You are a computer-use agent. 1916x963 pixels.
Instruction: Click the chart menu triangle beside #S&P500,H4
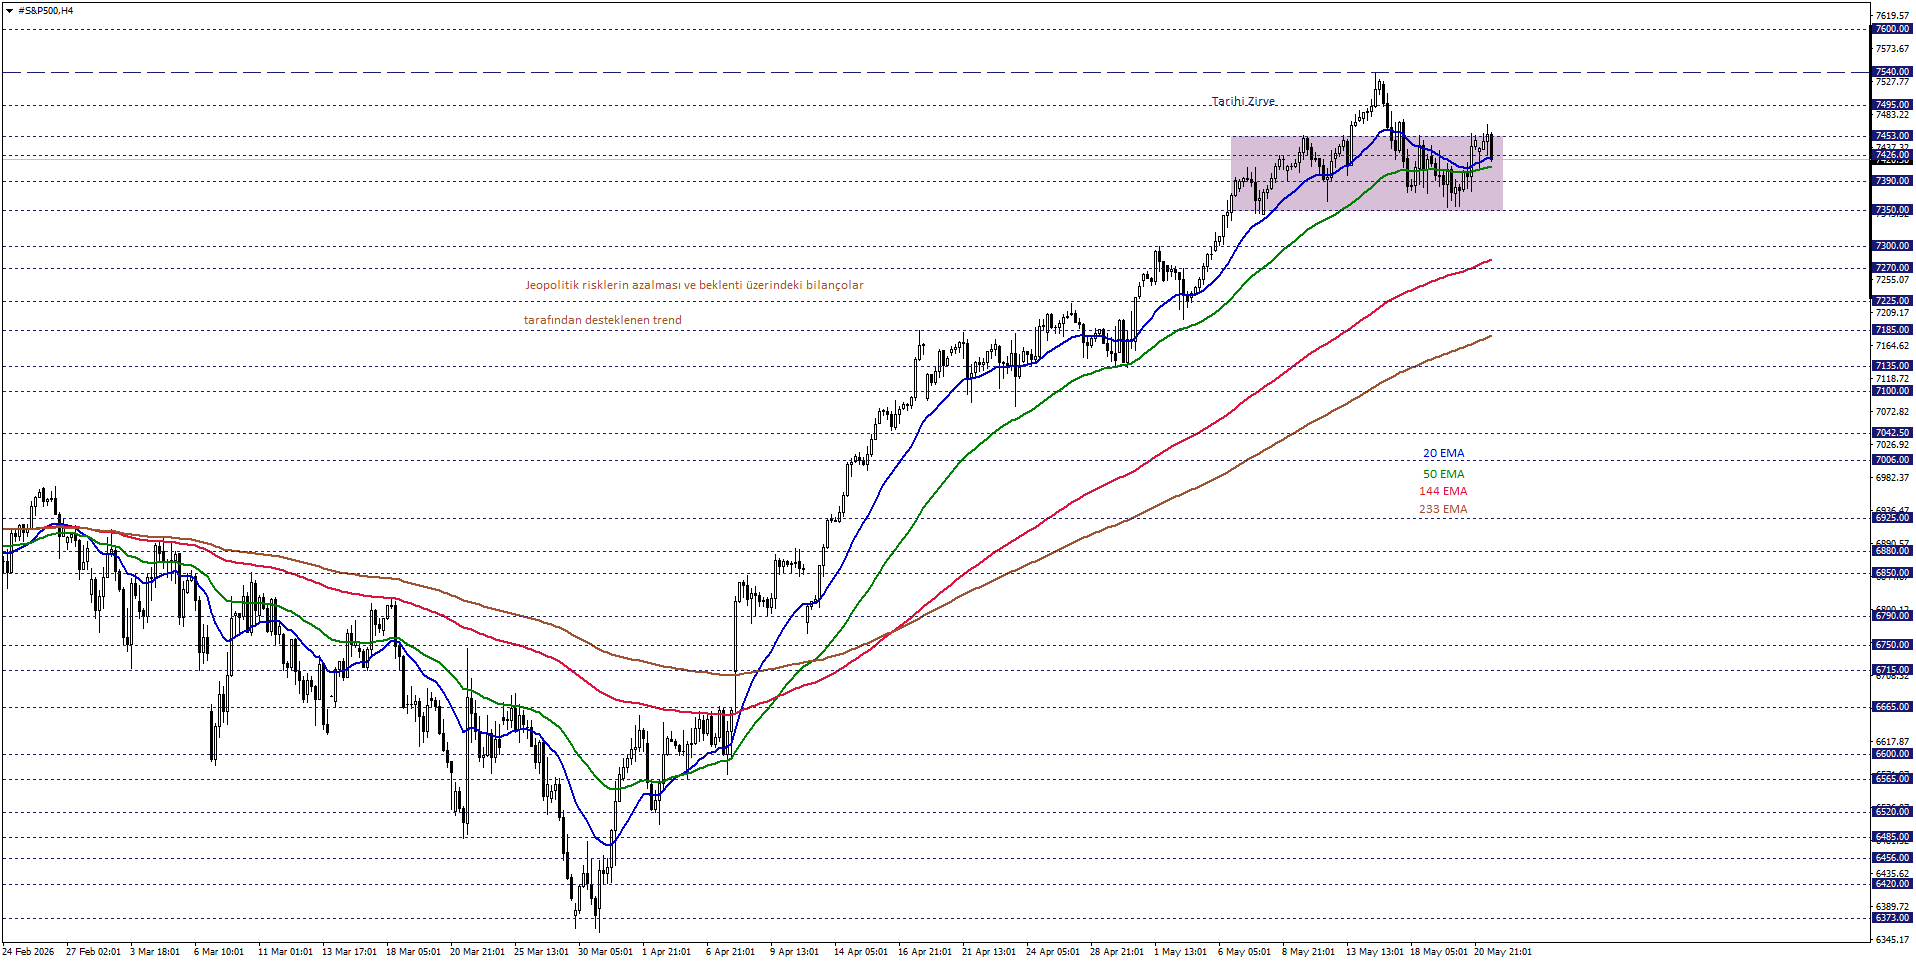click(9, 11)
